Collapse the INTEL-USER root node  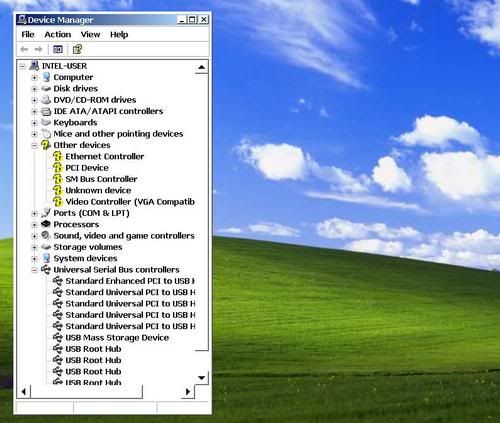[23, 66]
